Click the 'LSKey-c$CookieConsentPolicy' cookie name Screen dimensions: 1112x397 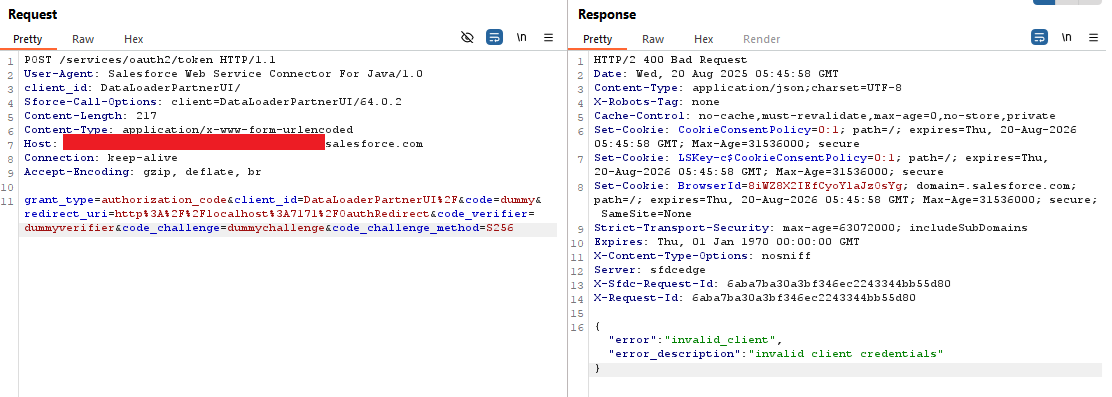click(772, 158)
